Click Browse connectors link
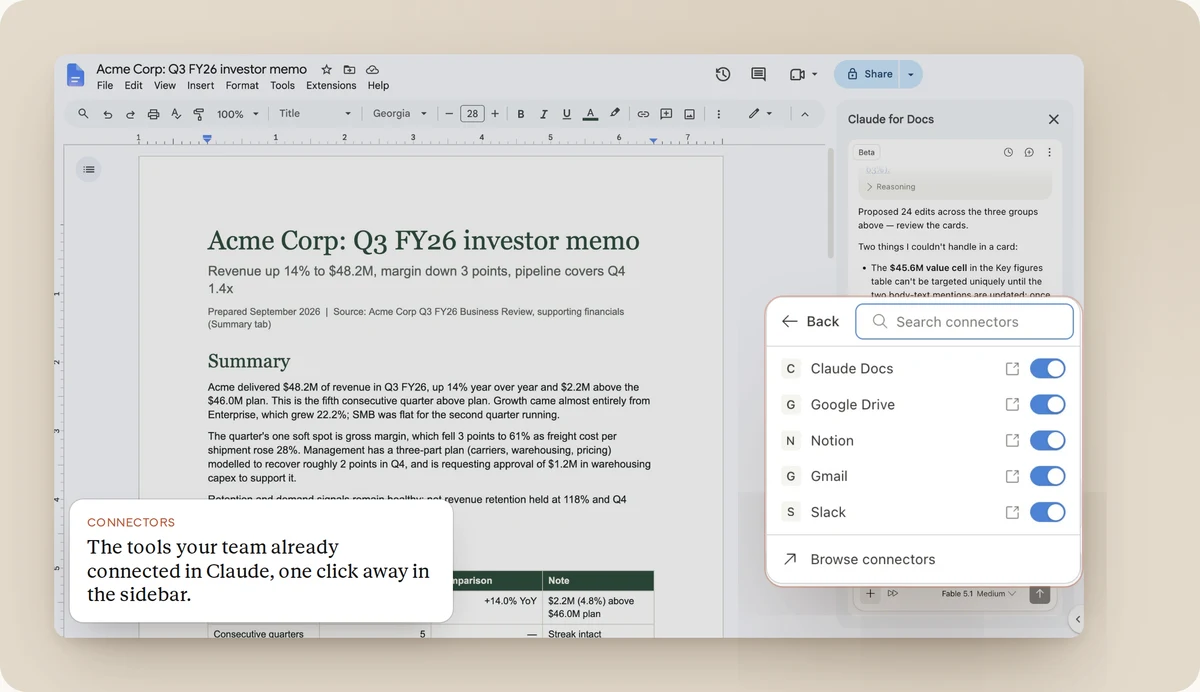This screenshot has height=692, width=1200. (859, 560)
